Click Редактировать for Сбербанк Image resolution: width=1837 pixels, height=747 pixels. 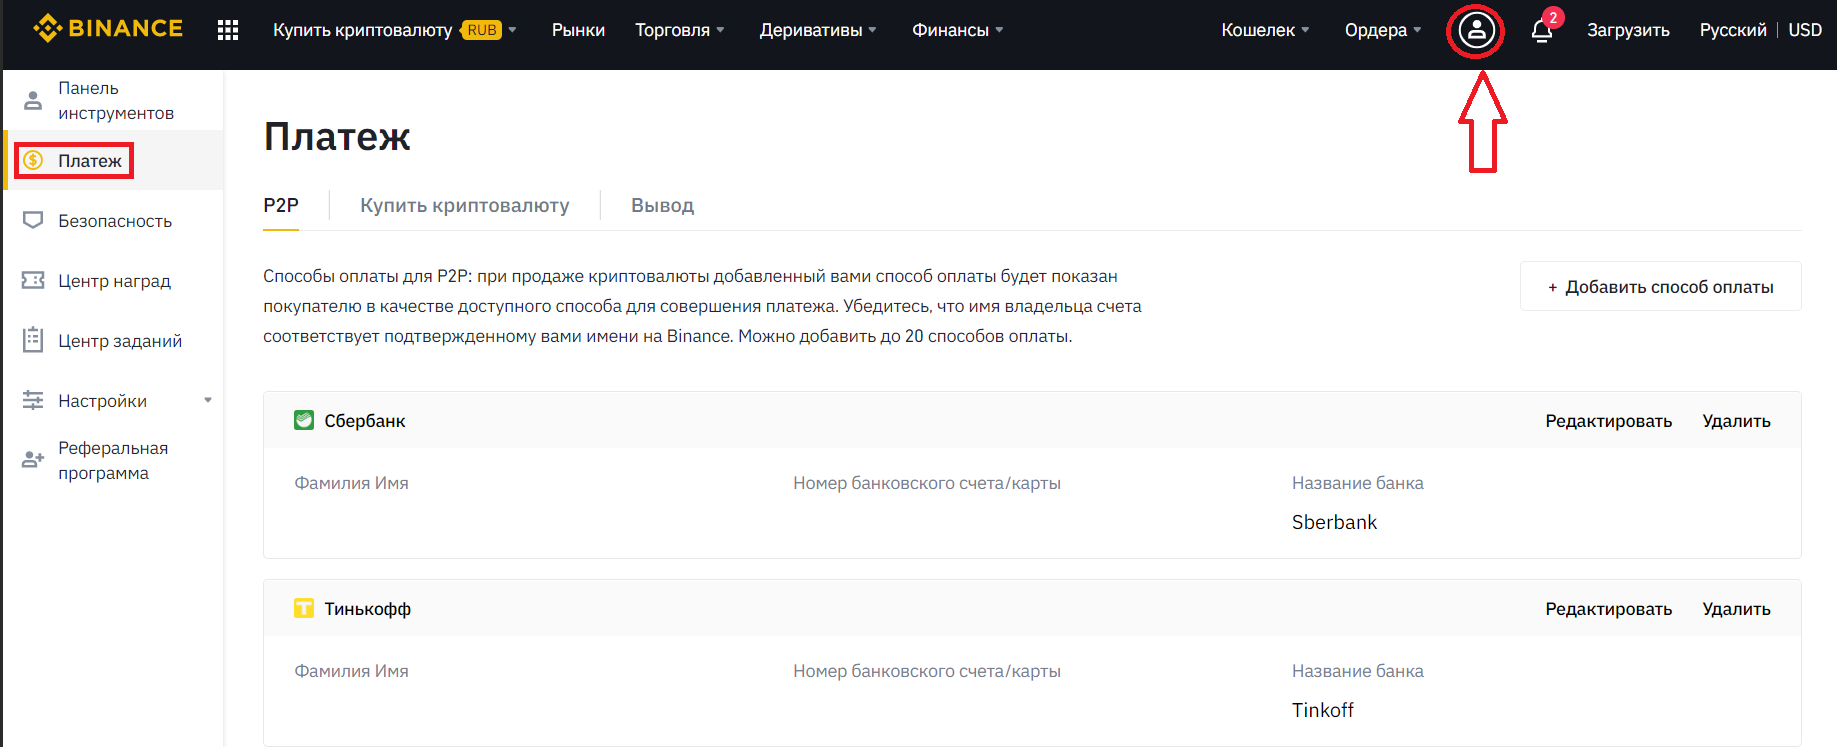1608,421
